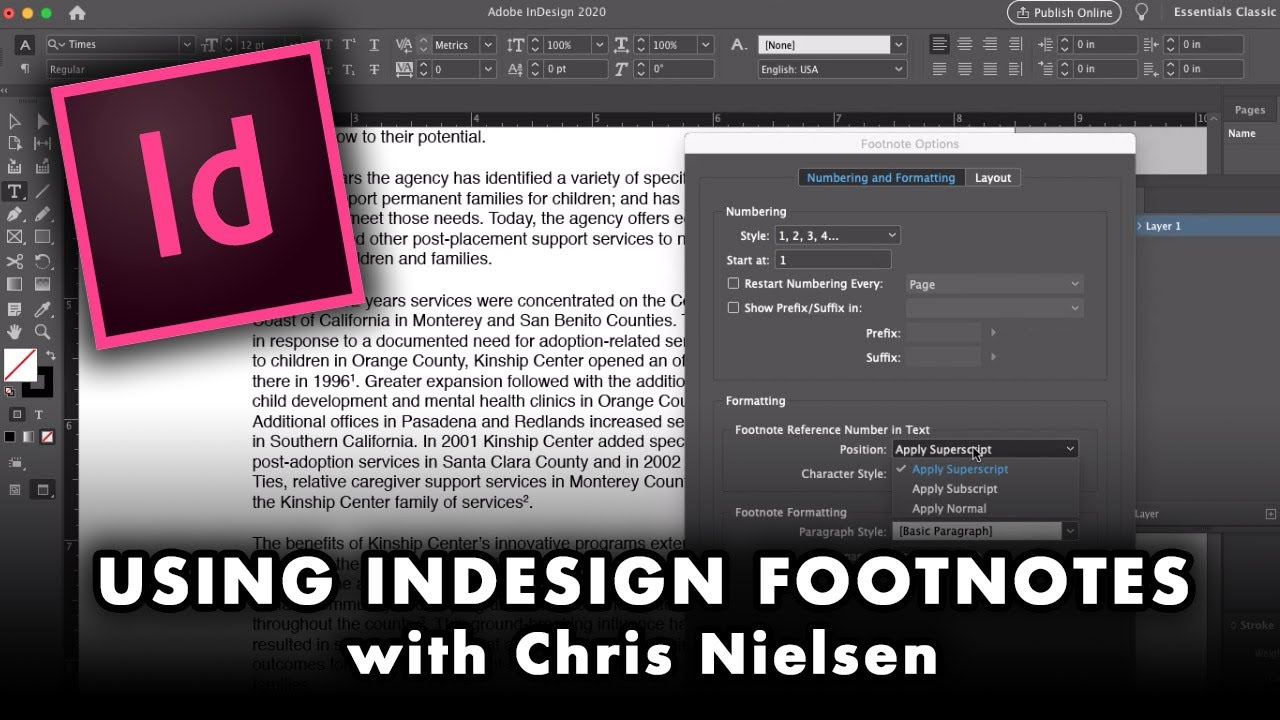
Task: Select the Type tool
Action: (15, 191)
